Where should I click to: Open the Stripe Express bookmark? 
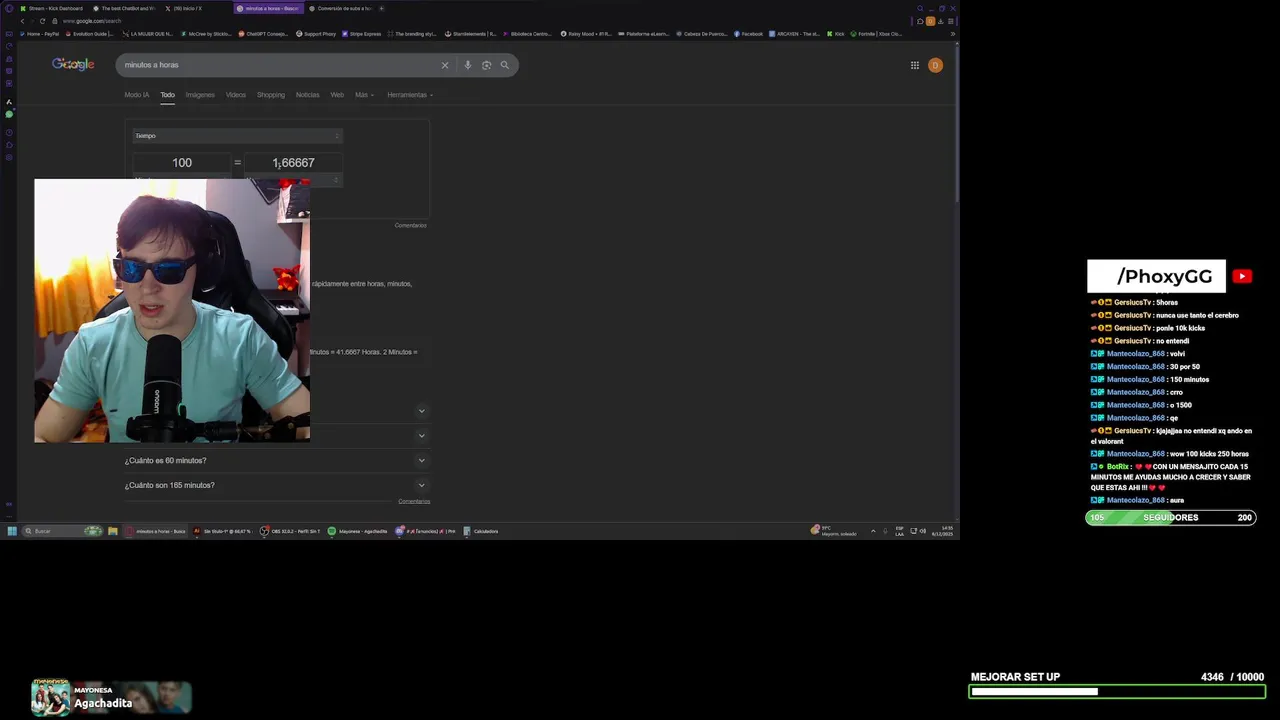coord(362,34)
